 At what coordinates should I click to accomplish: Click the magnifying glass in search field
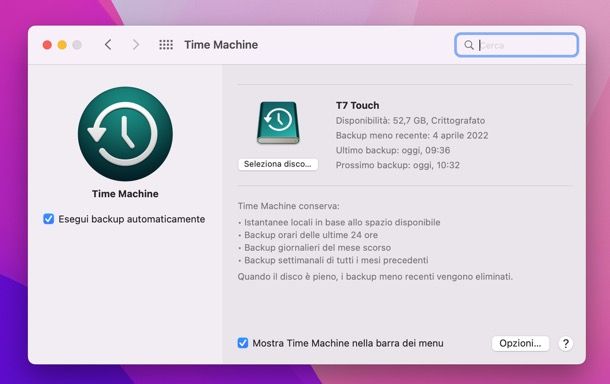pyautogui.click(x=469, y=45)
